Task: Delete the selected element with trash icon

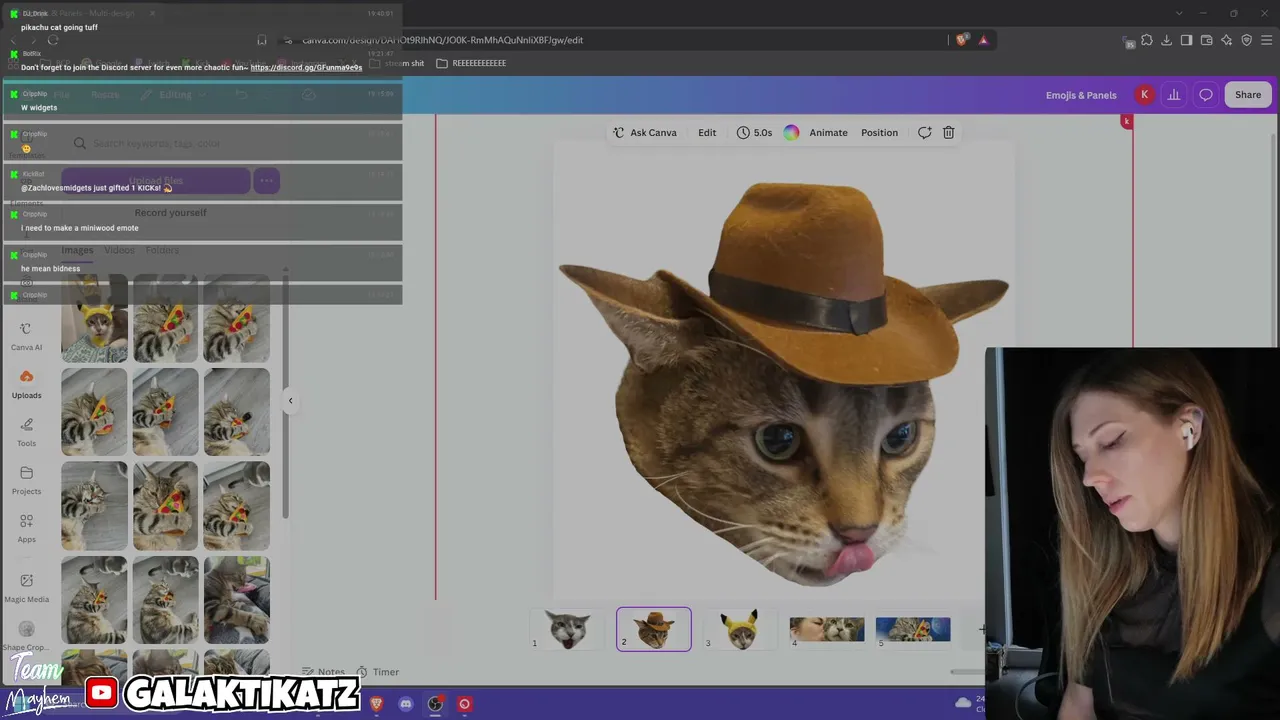Action: [x=948, y=132]
